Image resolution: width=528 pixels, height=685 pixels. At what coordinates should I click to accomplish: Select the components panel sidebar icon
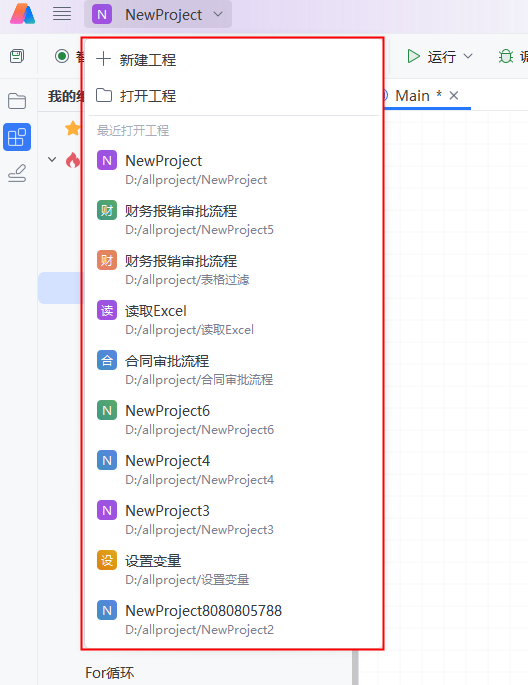coord(17,137)
